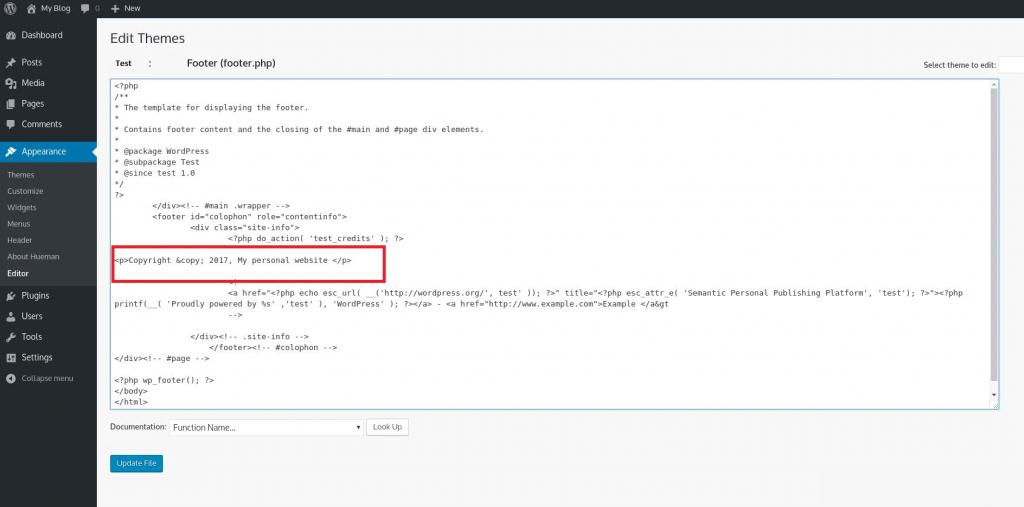The image size is (1024, 507).
Task: Open the Header submenu link
Action: [x=20, y=240]
